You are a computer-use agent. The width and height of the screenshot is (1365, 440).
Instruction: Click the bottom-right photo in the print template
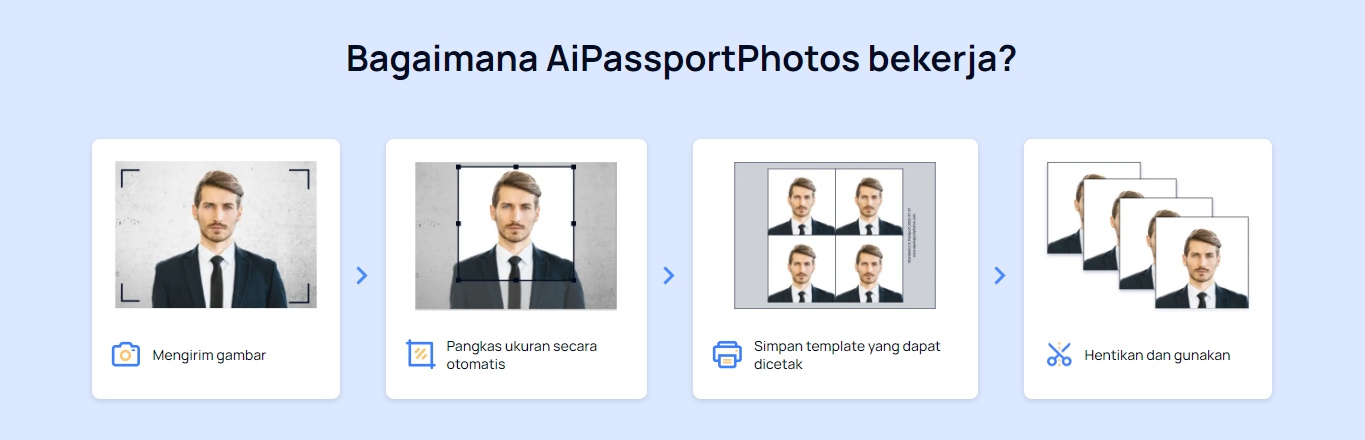(869, 269)
